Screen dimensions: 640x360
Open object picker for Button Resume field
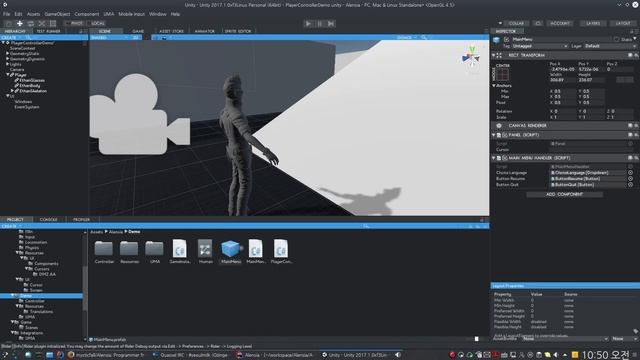tap(631, 179)
